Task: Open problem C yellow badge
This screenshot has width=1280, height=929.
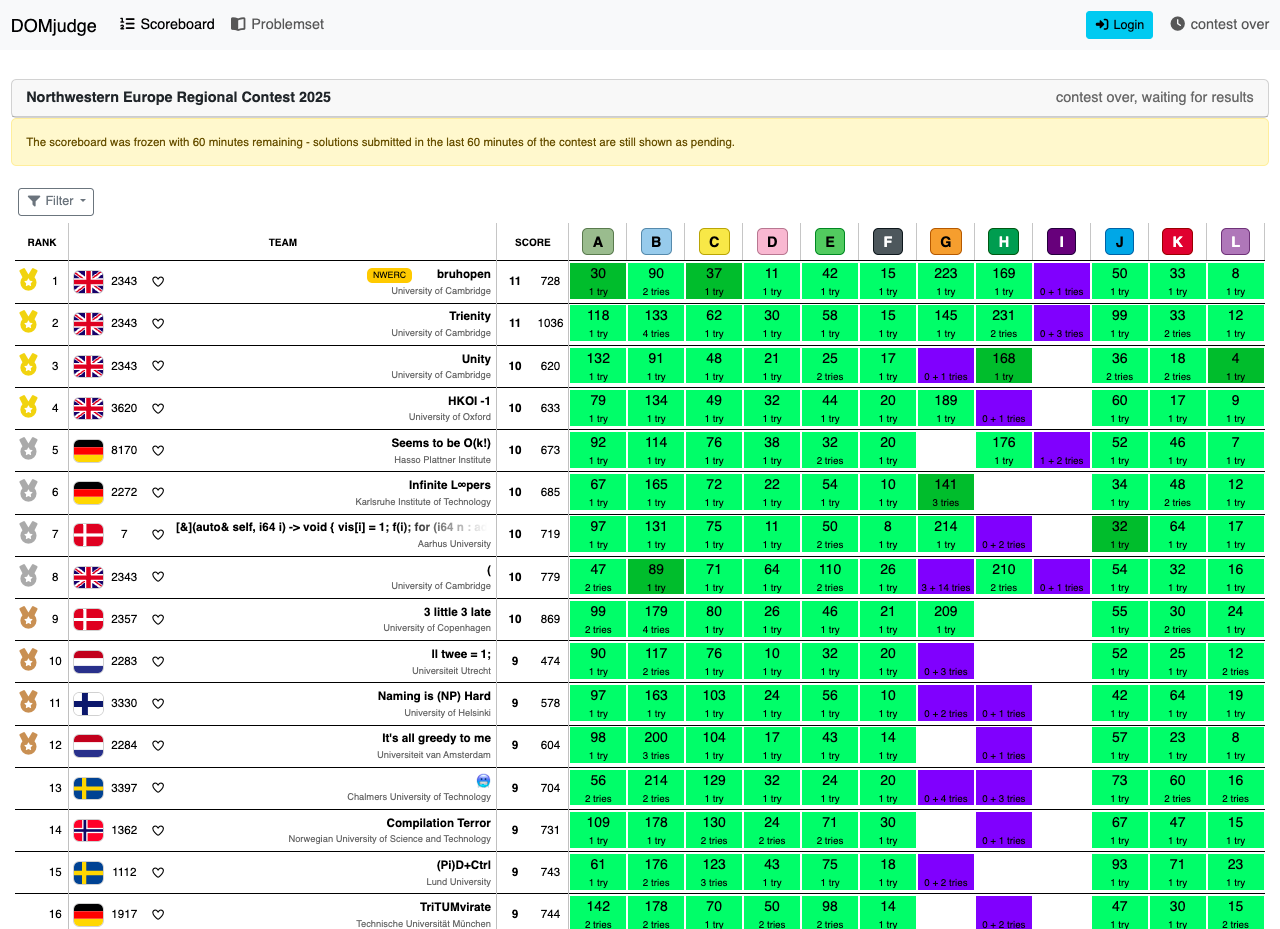Action: (x=714, y=241)
